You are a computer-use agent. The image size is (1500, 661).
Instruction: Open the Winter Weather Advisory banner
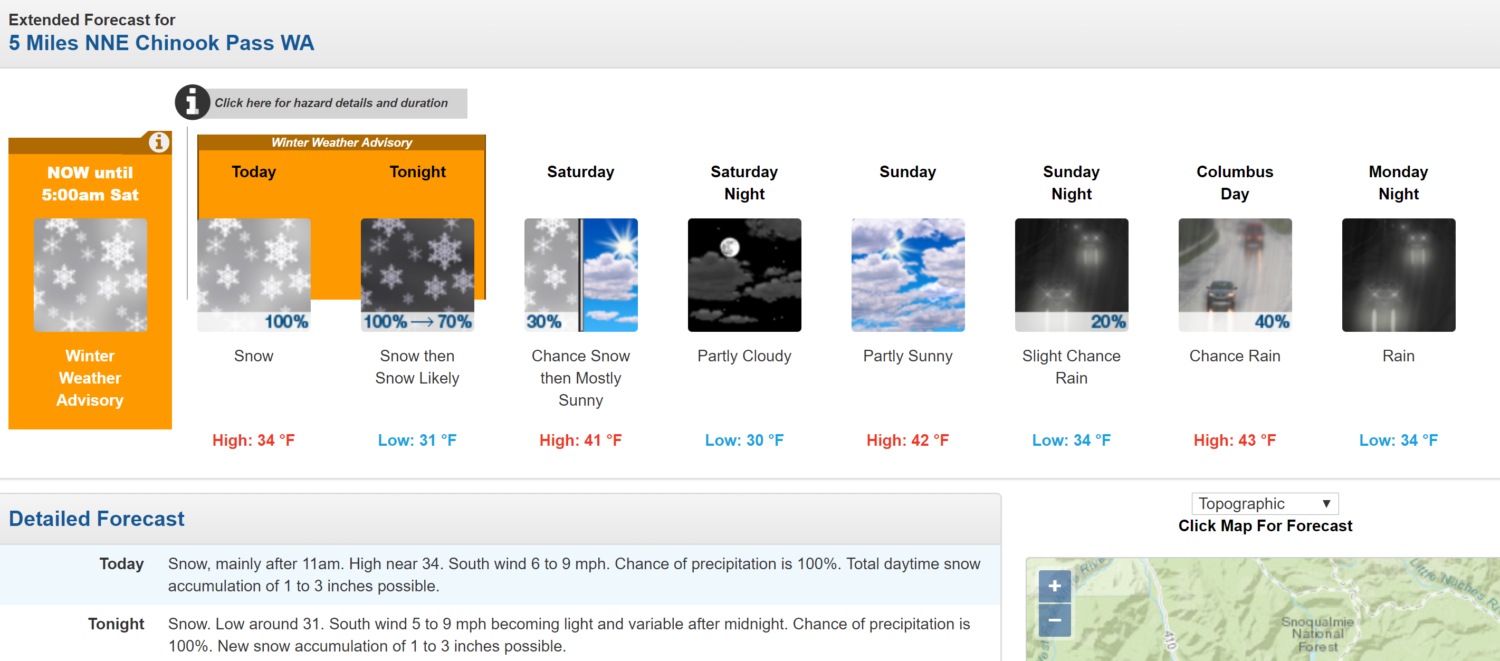coord(342,143)
